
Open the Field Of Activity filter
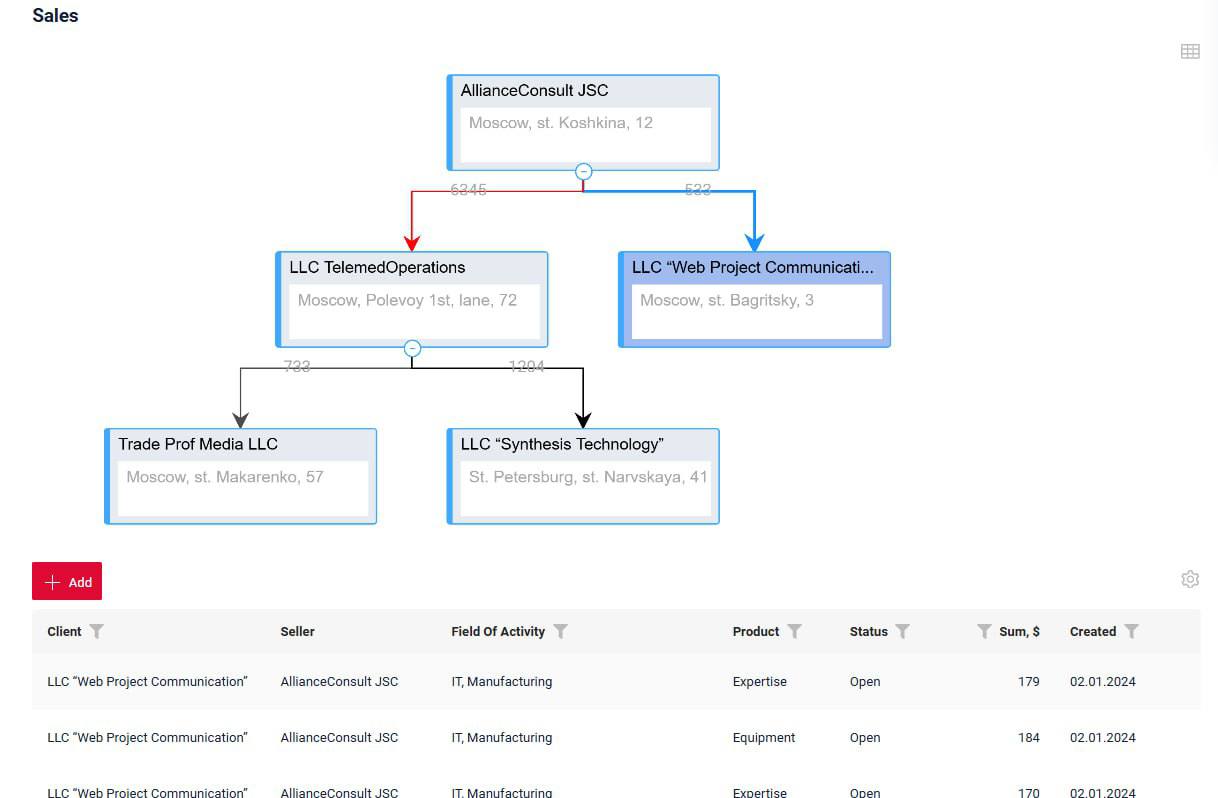click(561, 632)
